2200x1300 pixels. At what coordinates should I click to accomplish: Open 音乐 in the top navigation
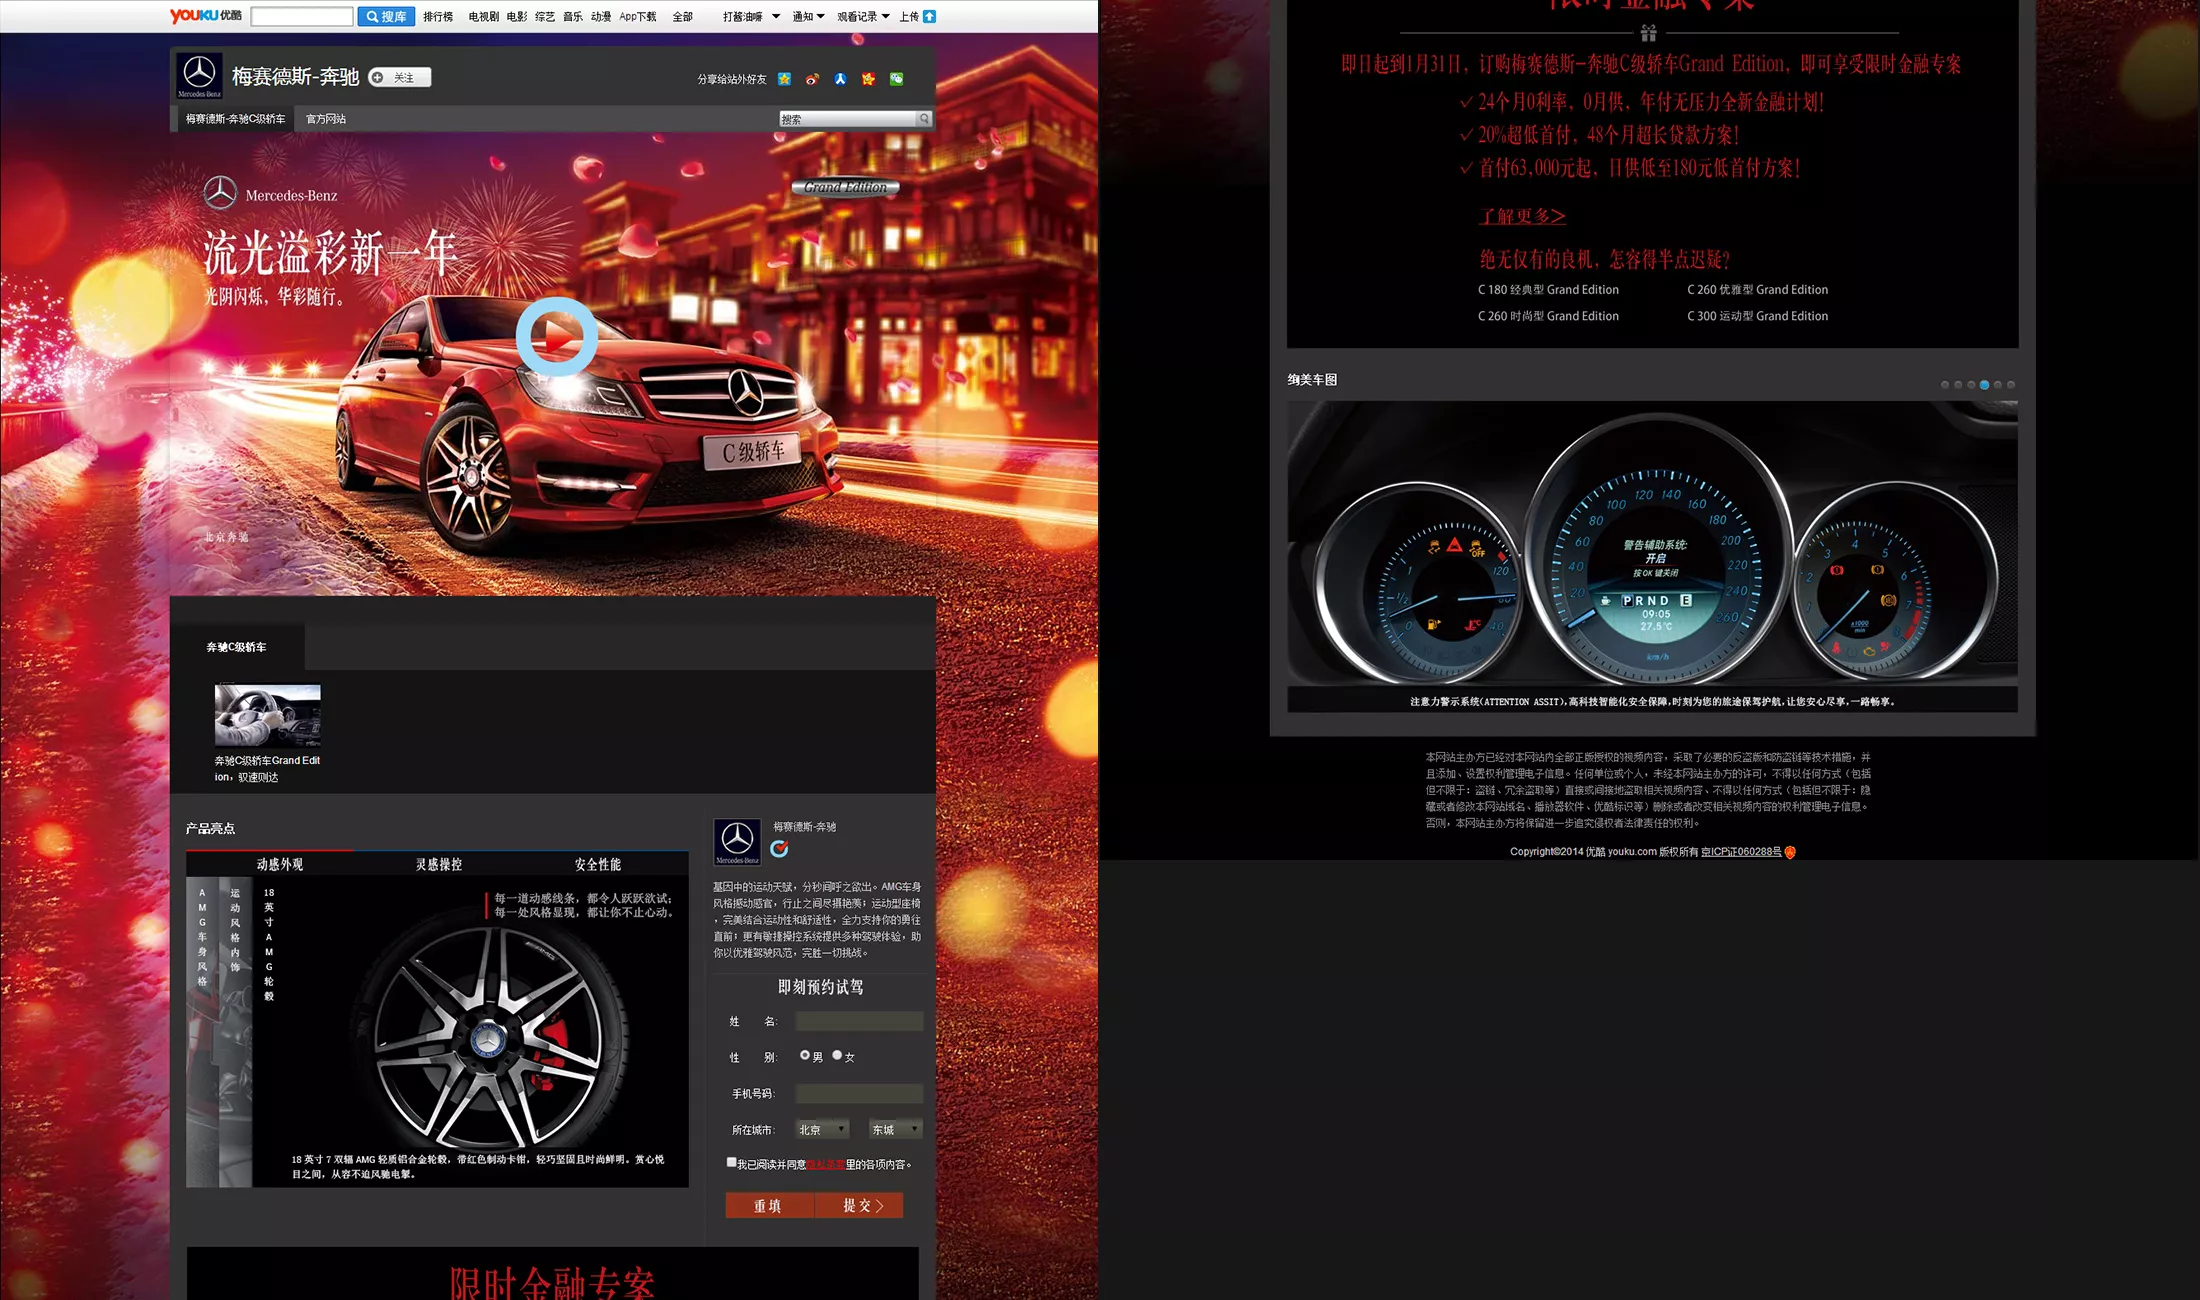click(x=573, y=17)
